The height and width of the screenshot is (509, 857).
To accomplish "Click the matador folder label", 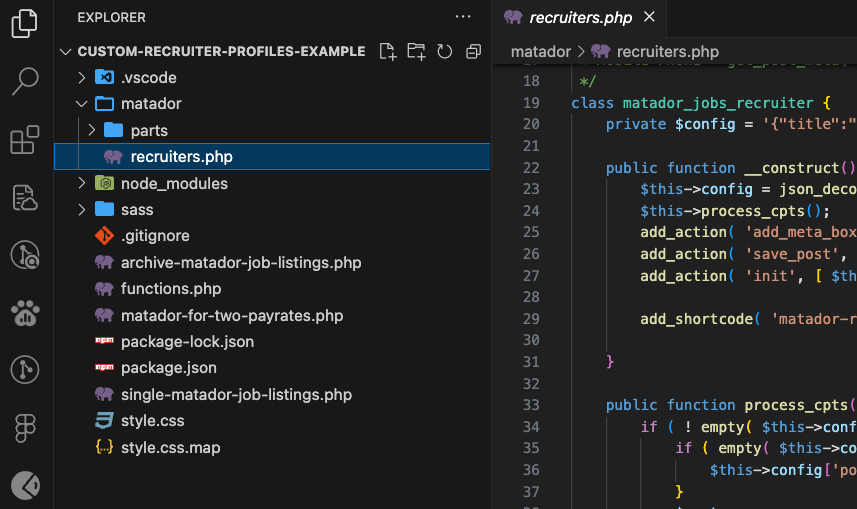I will [151, 104].
